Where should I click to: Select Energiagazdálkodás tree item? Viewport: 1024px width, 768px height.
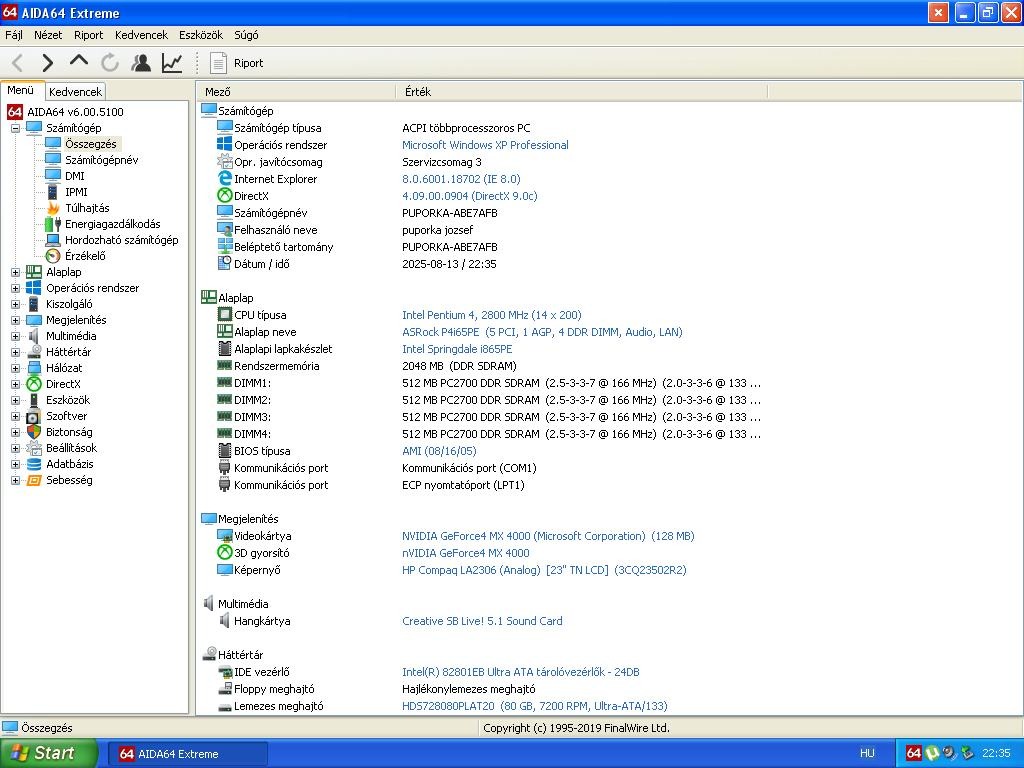(x=112, y=224)
